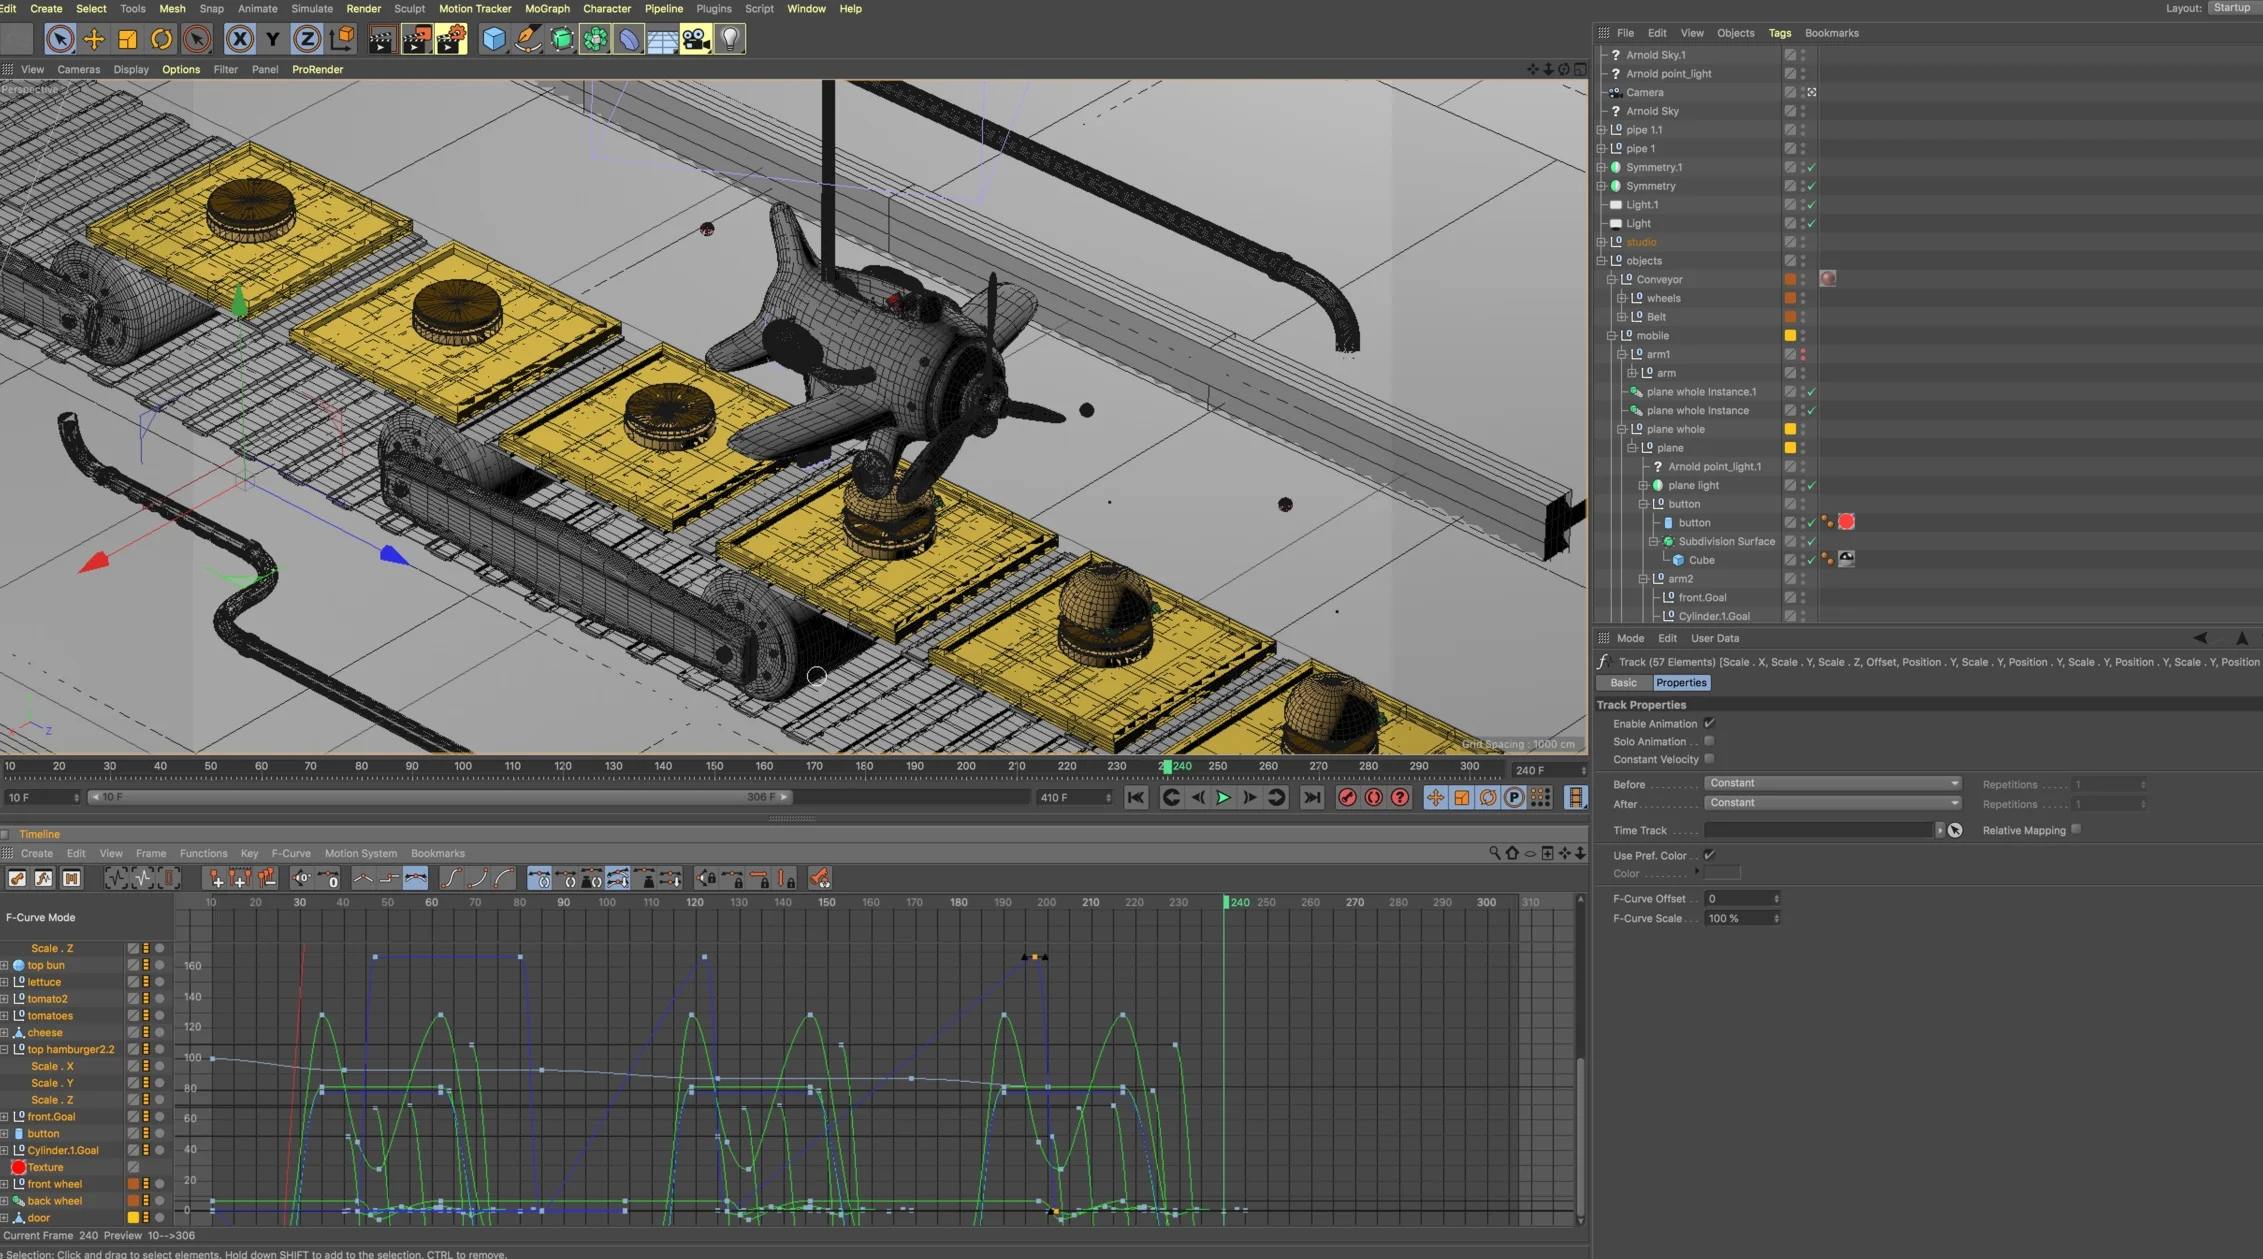2263x1259 pixels.
Task: Toggle Light.1 enable checkmark
Action: [x=1811, y=205]
